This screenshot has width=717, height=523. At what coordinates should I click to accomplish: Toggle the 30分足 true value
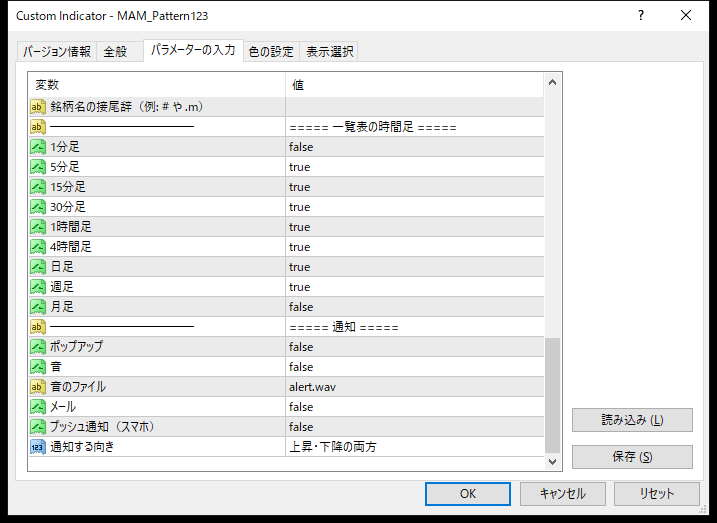pos(415,207)
